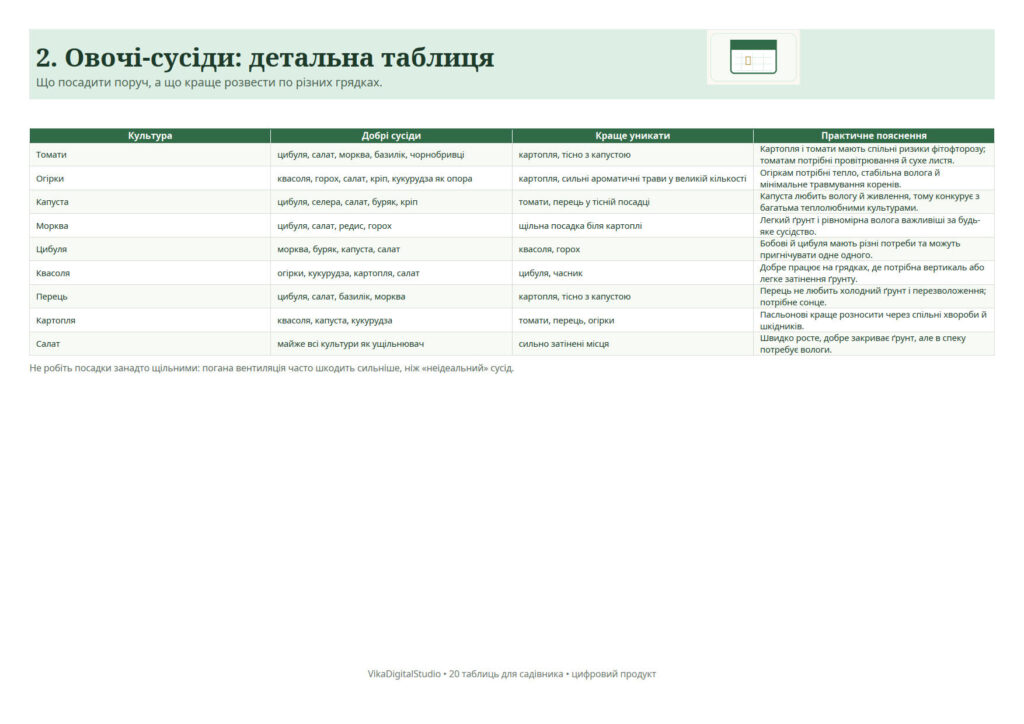The height and width of the screenshot is (724, 1024).
Task: Select the 'Квасоля' cell in Культура column
Action: [x=150, y=273]
